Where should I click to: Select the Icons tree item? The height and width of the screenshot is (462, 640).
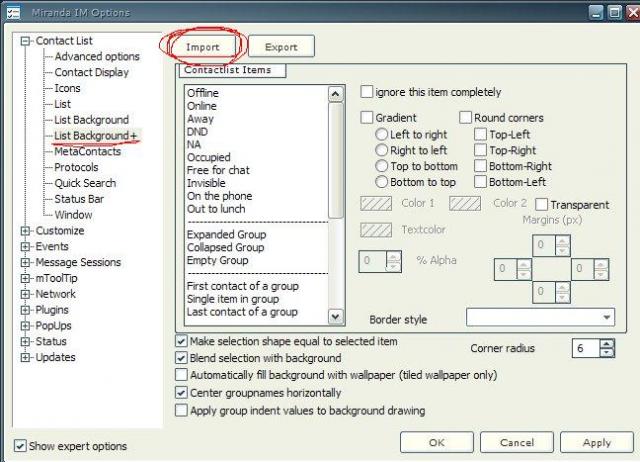[x=67, y=88]
